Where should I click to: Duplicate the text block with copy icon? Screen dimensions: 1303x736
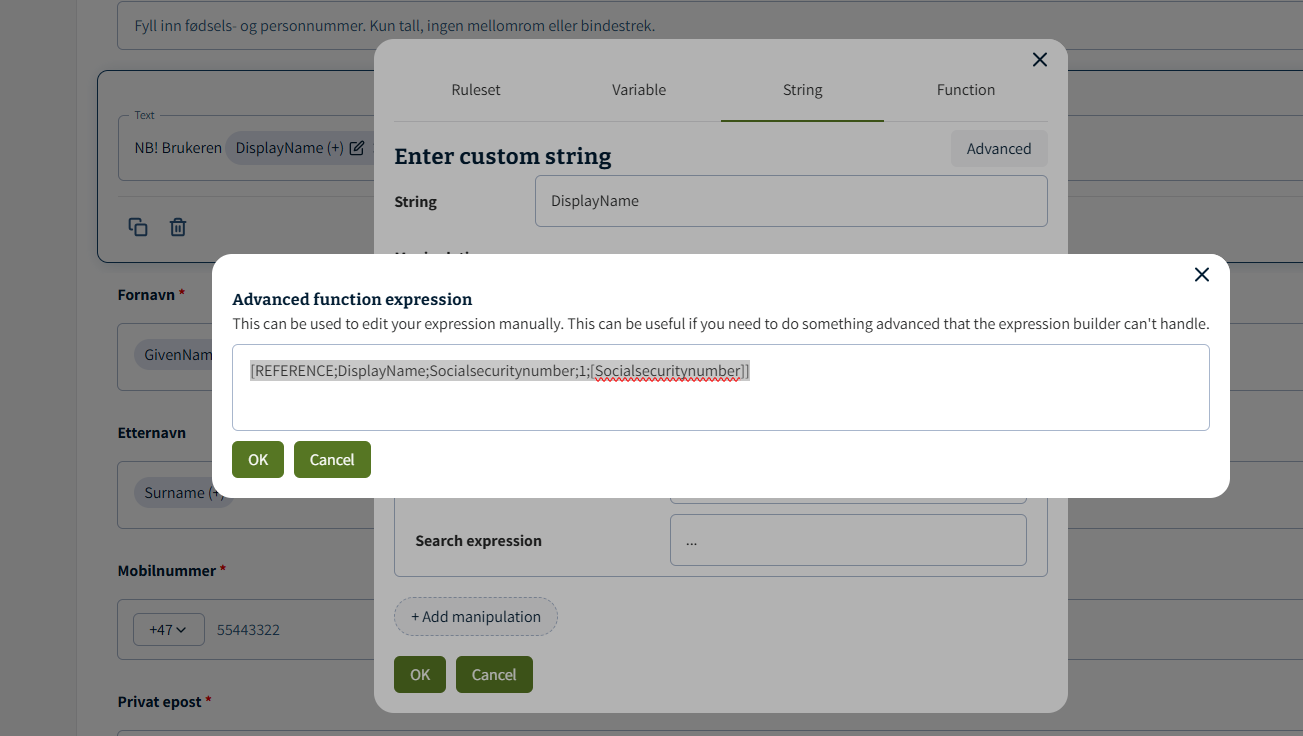[138, 227]
